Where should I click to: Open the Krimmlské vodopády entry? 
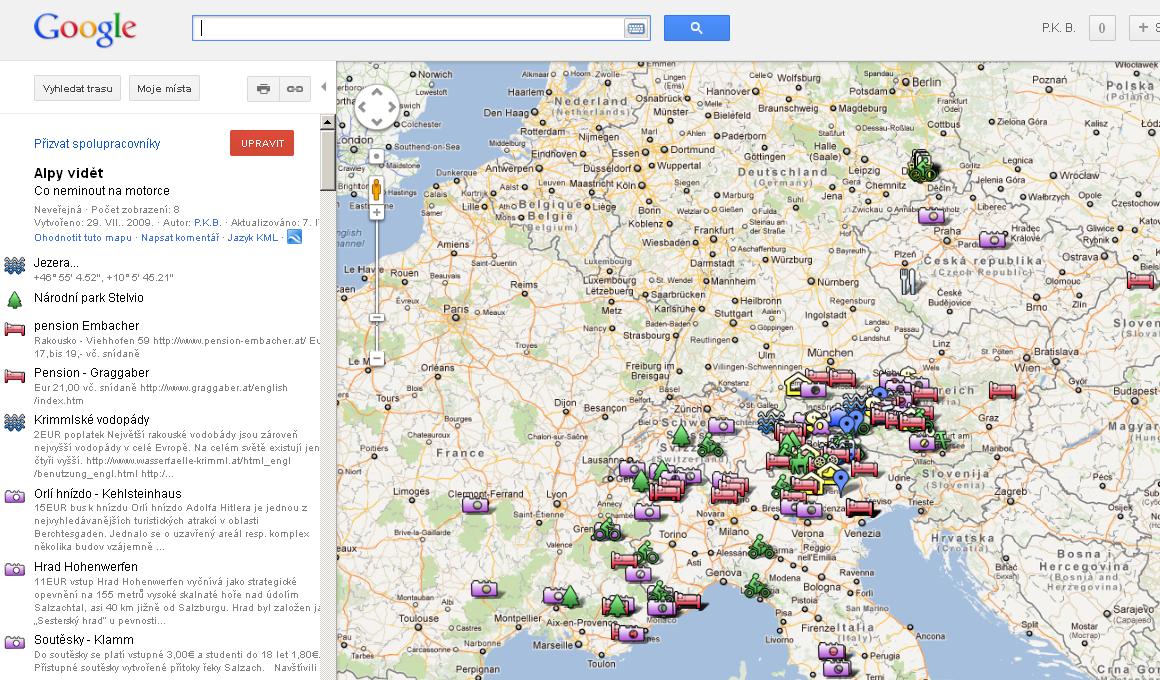pyautogui.click(x=92, y=420)
